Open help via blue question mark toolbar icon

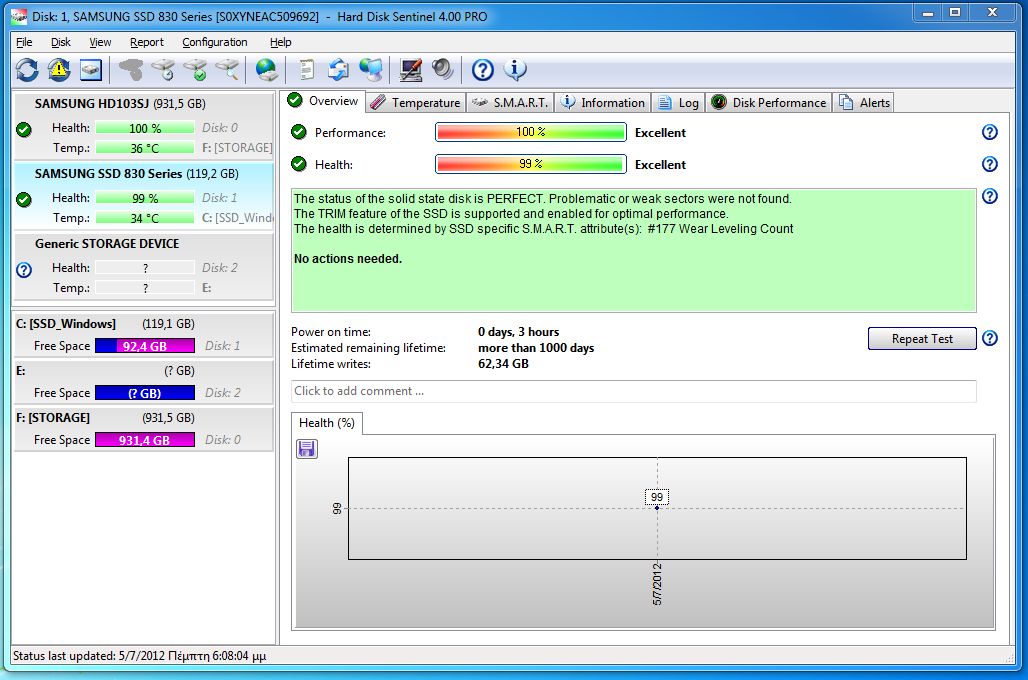[483, 70]
